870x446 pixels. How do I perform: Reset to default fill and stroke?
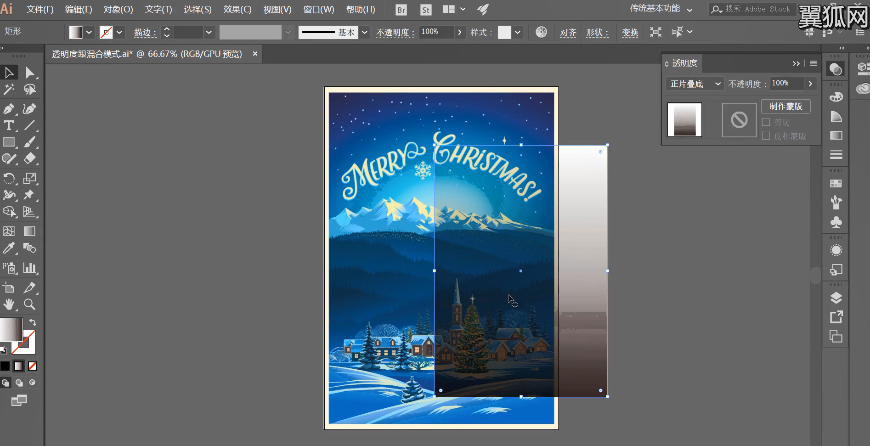(3, 350)
